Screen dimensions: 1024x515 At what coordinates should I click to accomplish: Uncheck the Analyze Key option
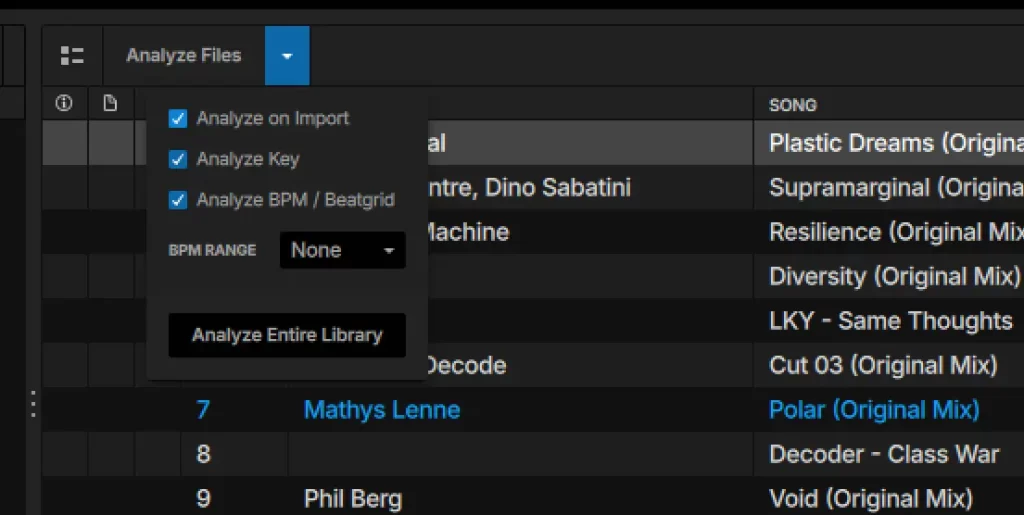[178, 159]
